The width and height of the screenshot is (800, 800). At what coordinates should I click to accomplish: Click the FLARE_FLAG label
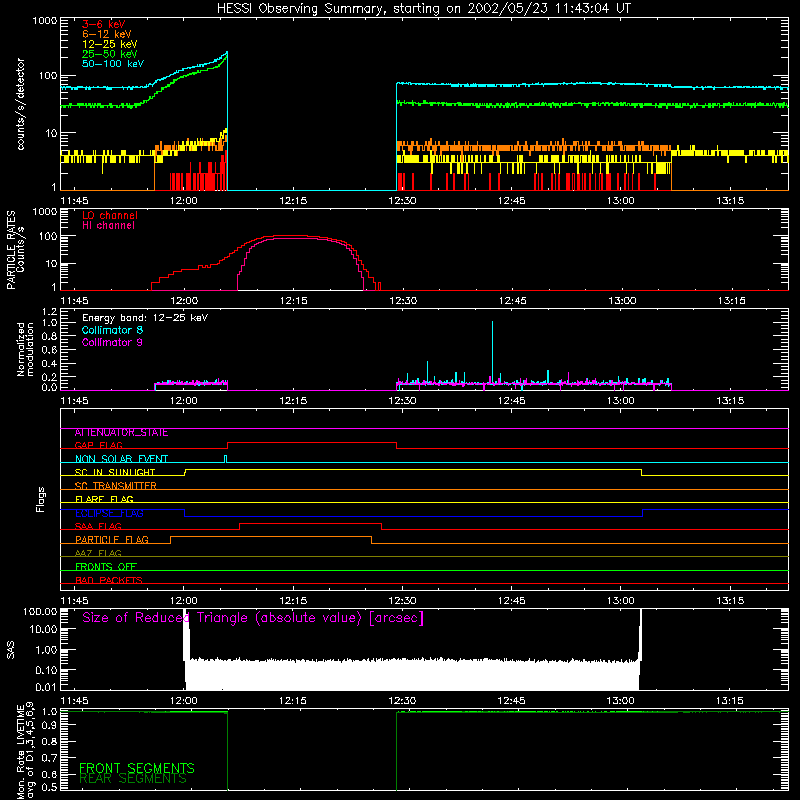click(x=104, y=499)
